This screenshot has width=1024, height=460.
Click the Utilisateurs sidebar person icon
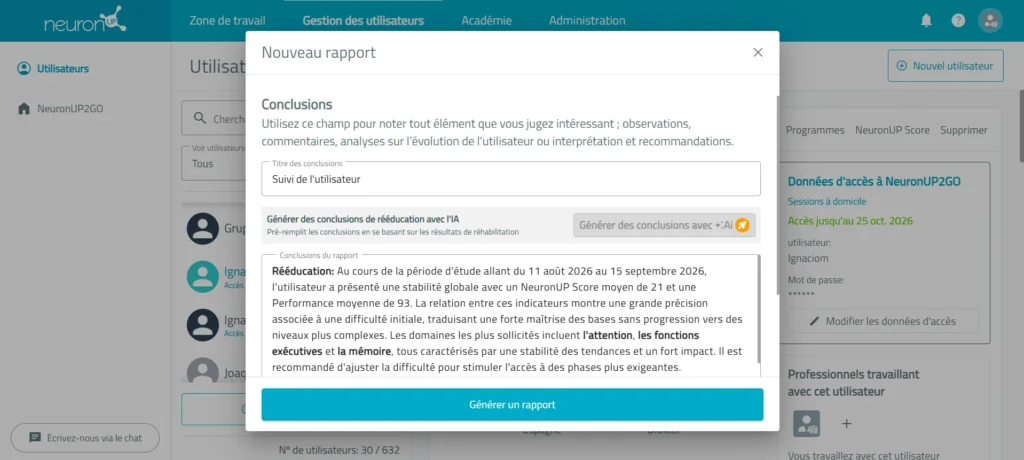tap(24, 69)
